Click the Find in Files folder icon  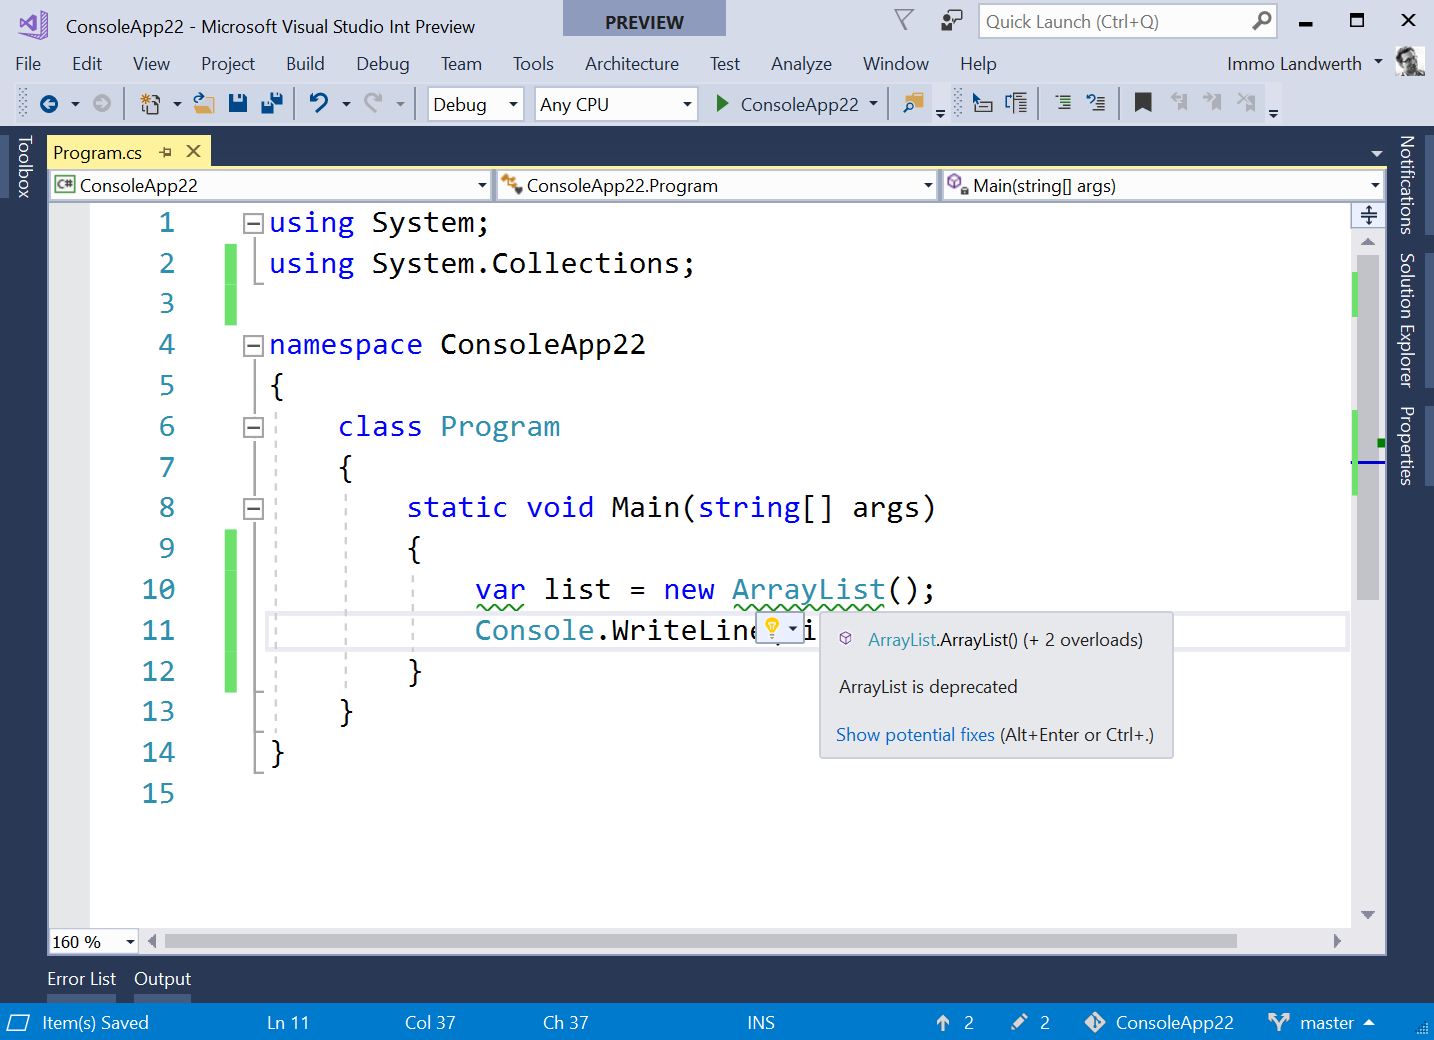coord(913,103)
